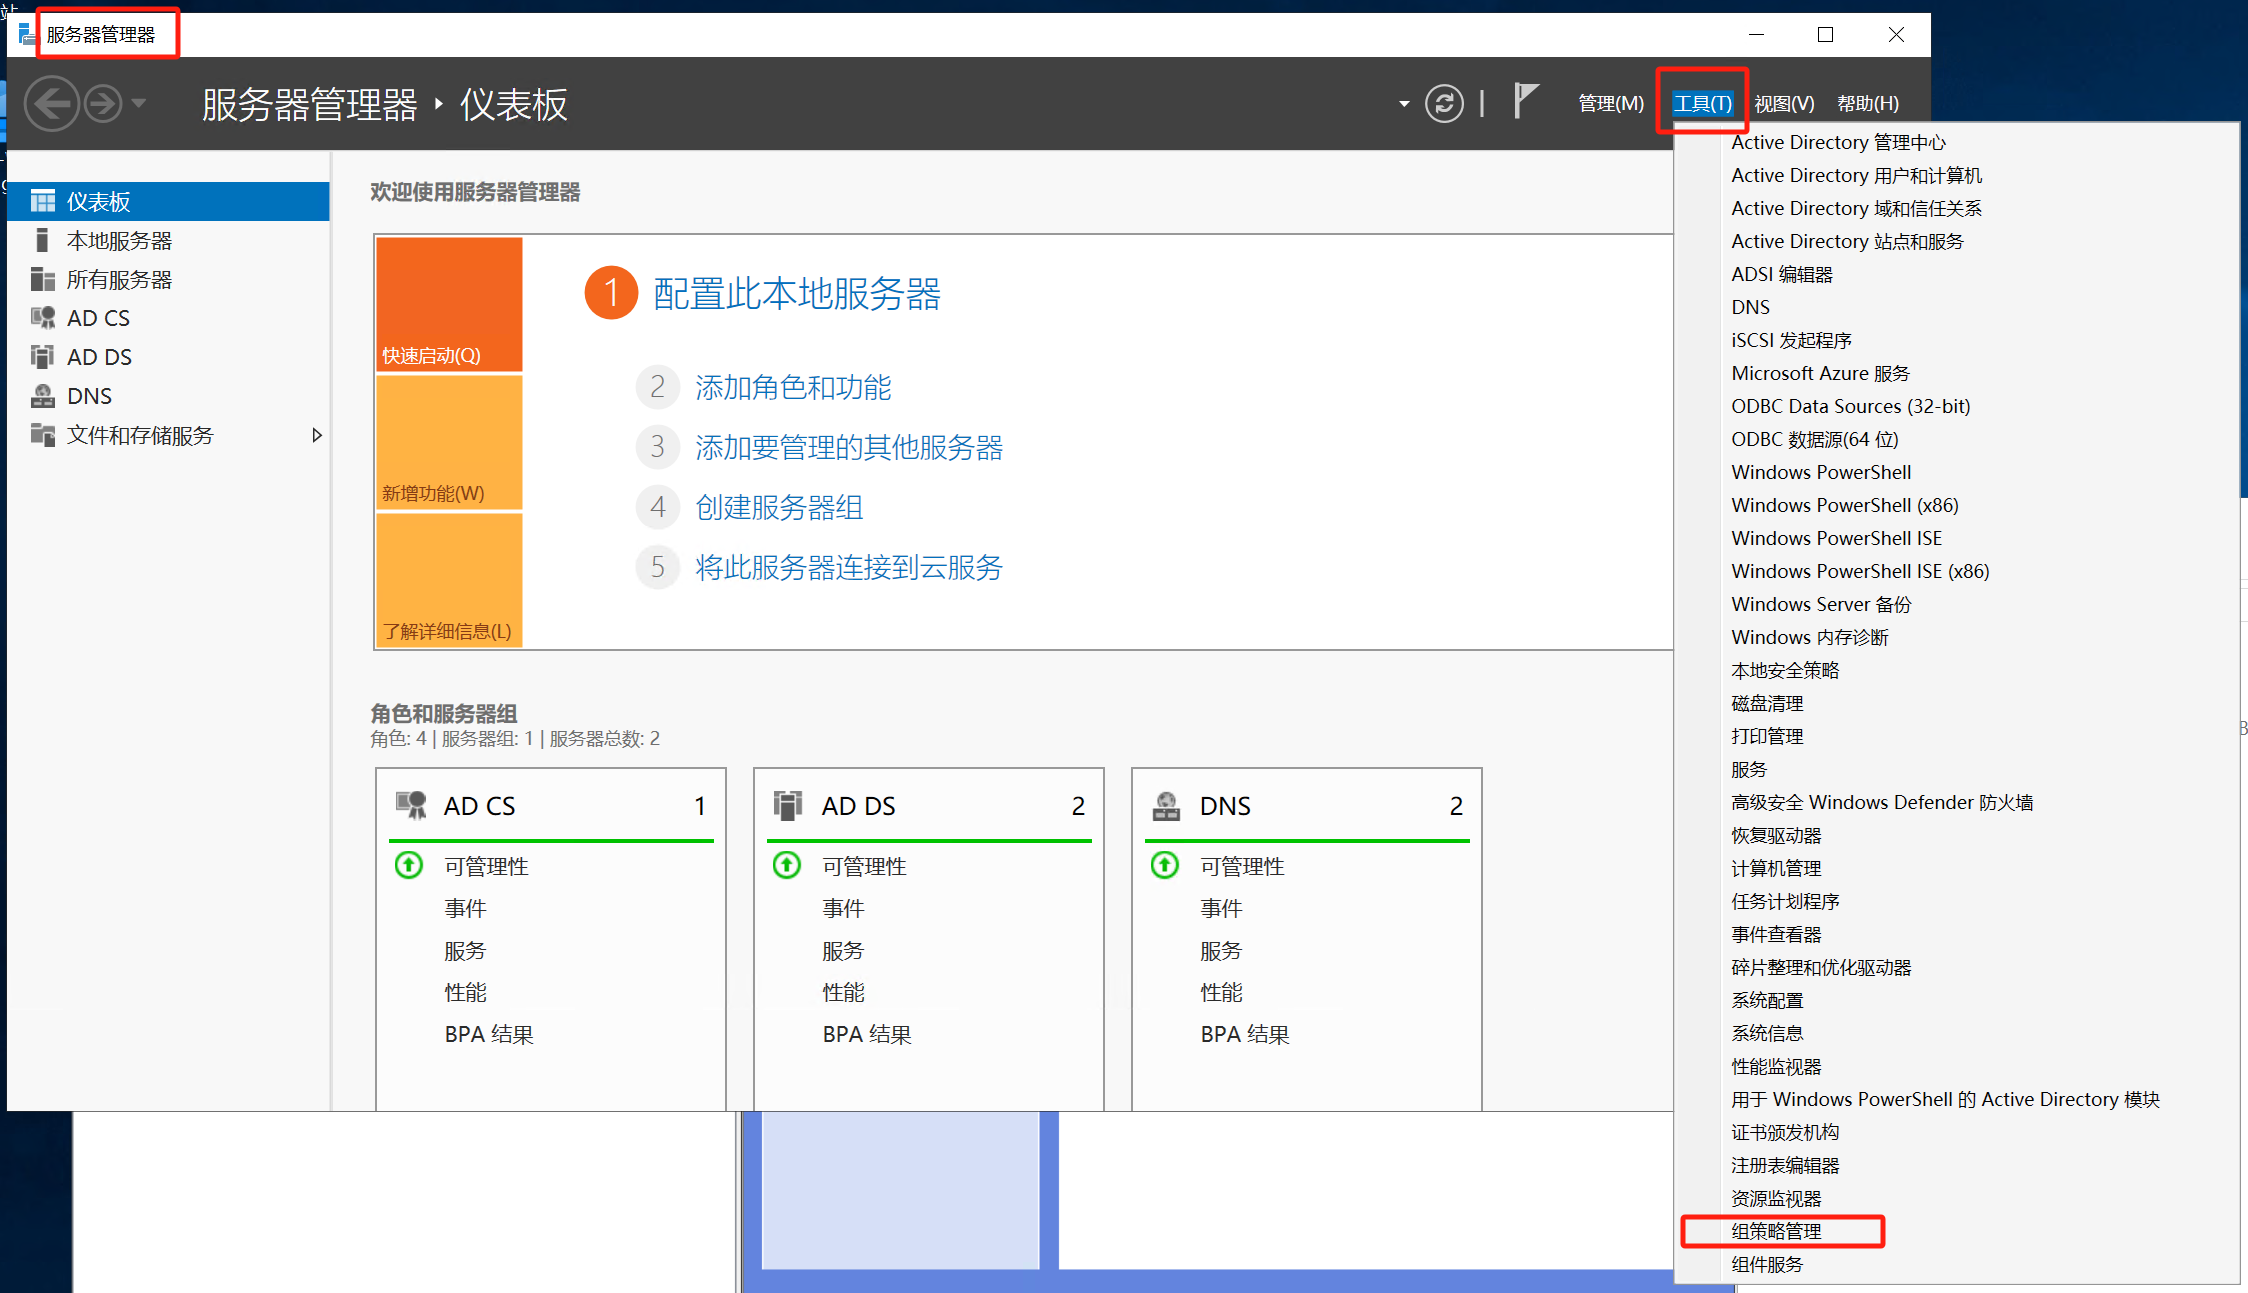Choose 证书颁发机构 from tools menu
This screenshot has width=2248, height=1293.
click(1785, 1132)
